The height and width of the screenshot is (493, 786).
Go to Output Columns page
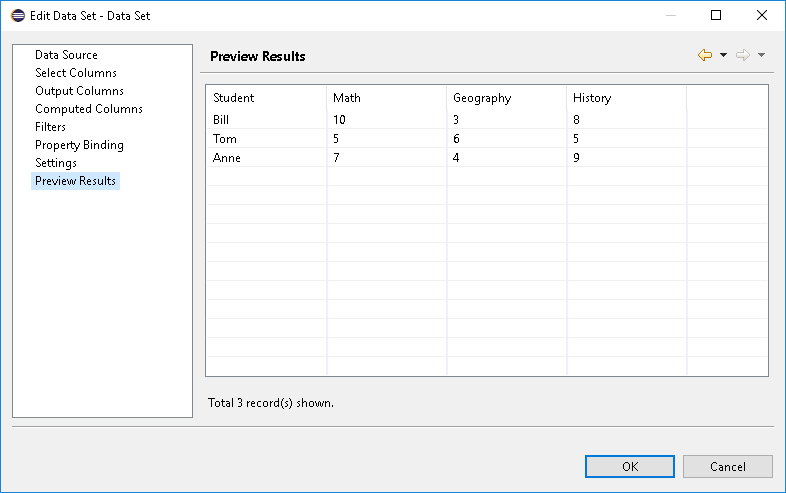pos(79,91)
